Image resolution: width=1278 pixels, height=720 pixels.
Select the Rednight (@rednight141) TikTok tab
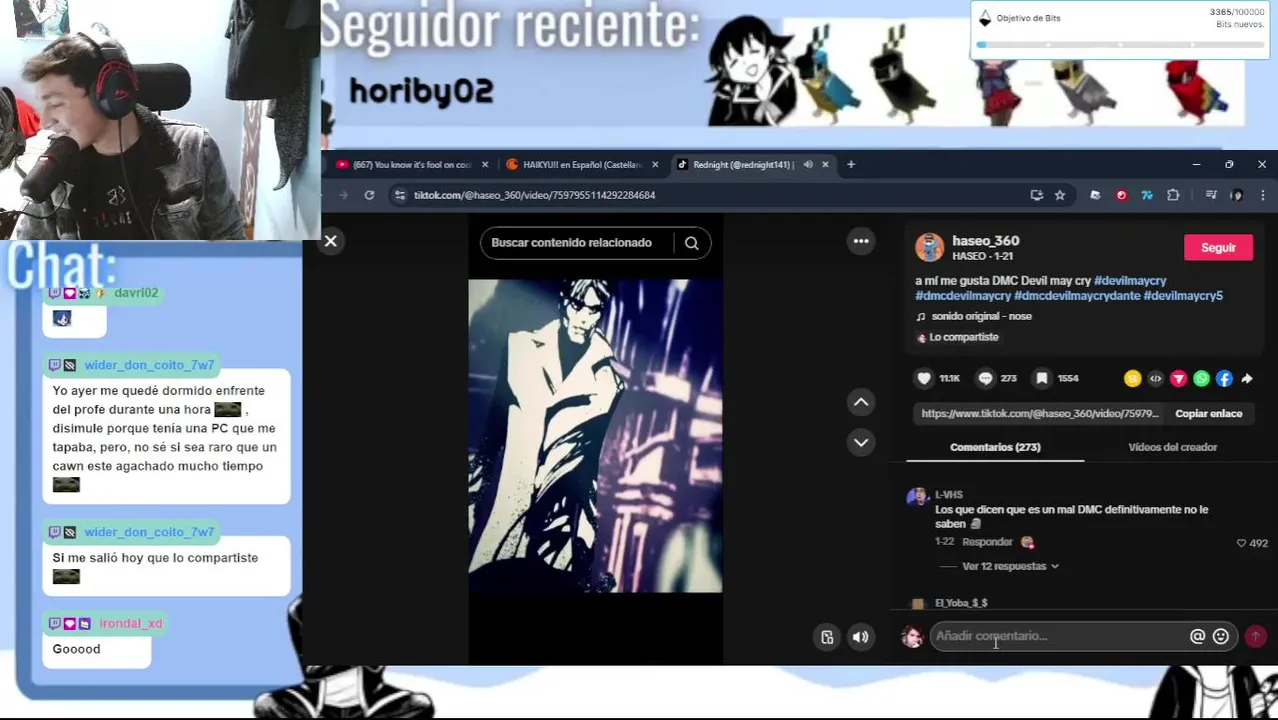[x=742, y=165]
